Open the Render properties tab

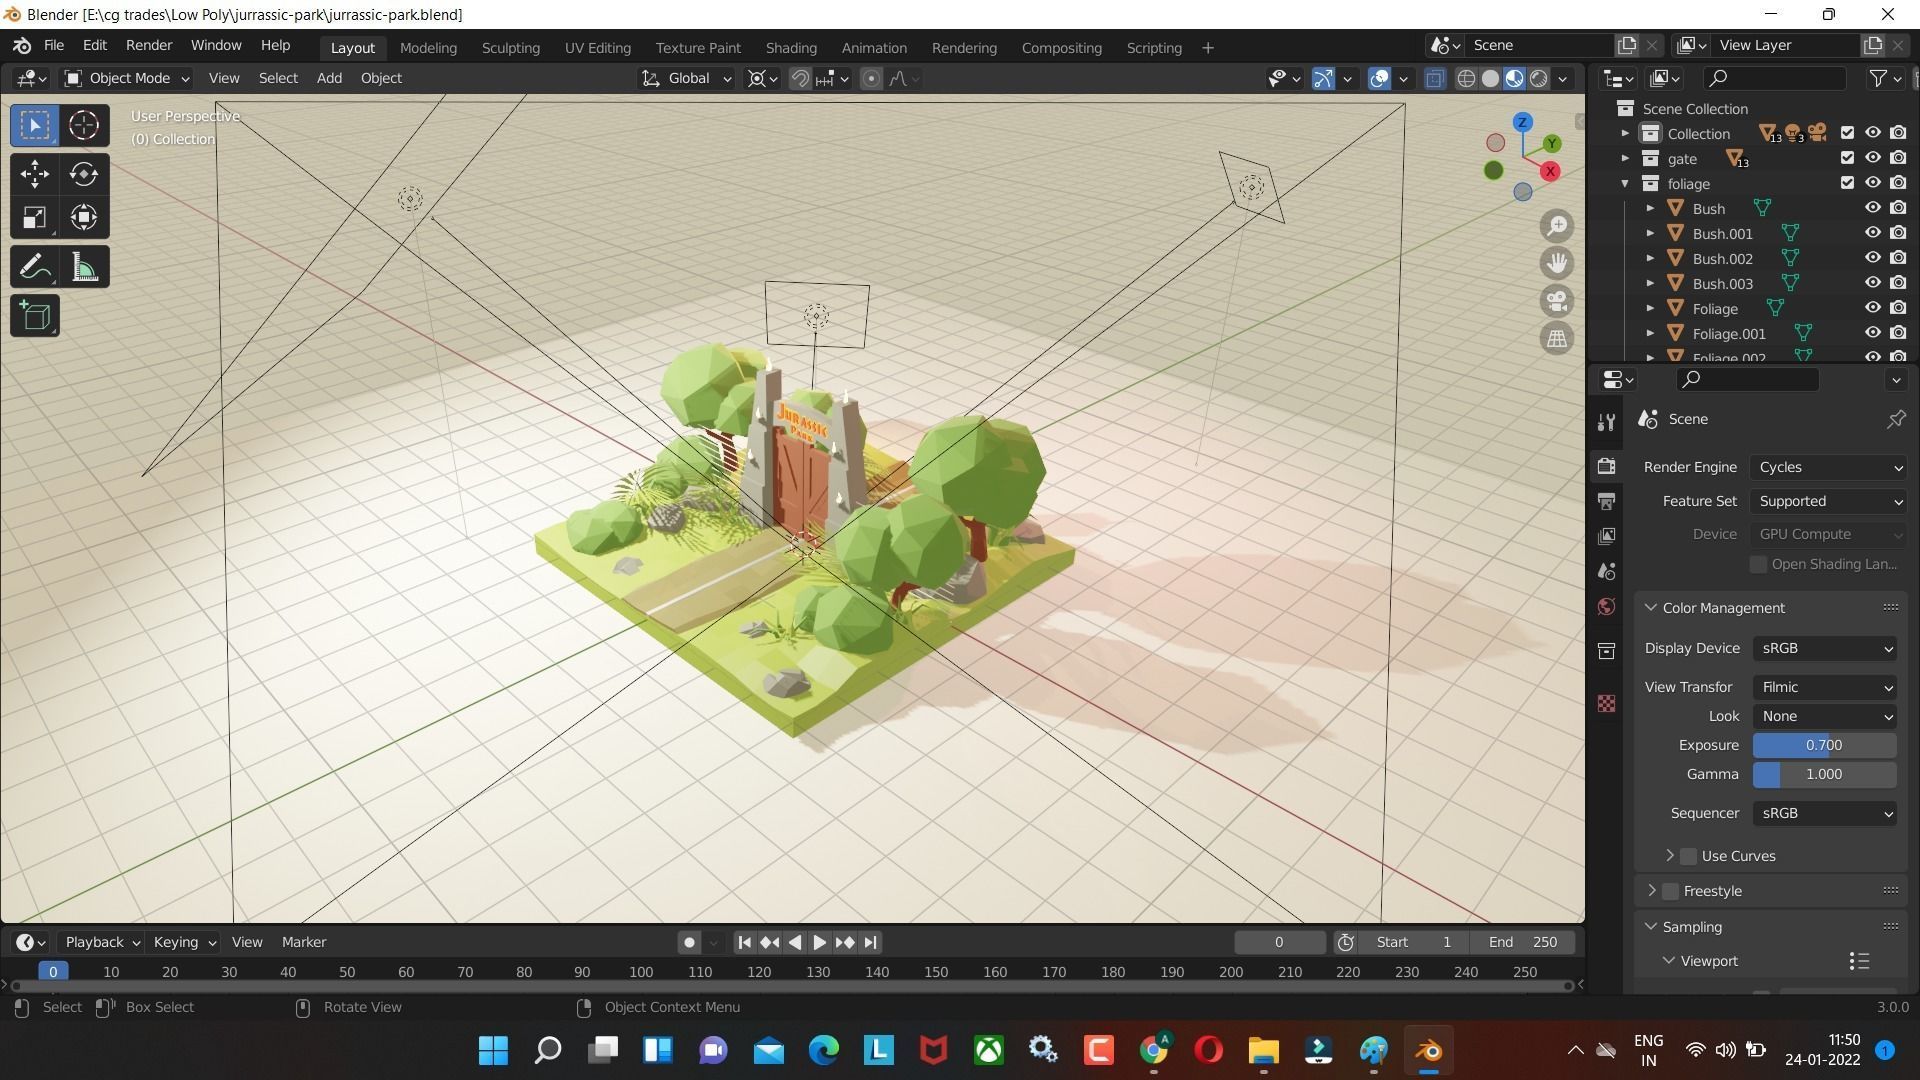[1607, 467]
